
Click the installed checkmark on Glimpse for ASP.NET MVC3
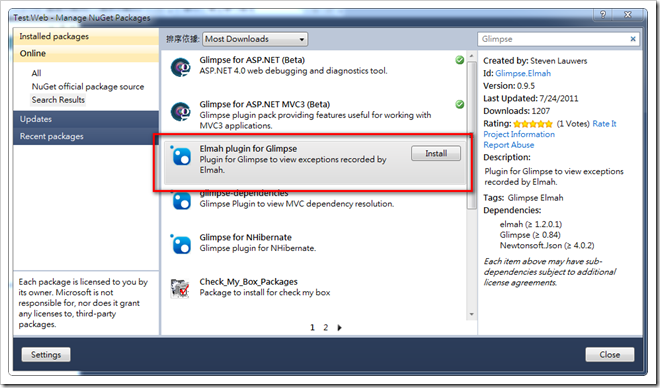(460, 104)
